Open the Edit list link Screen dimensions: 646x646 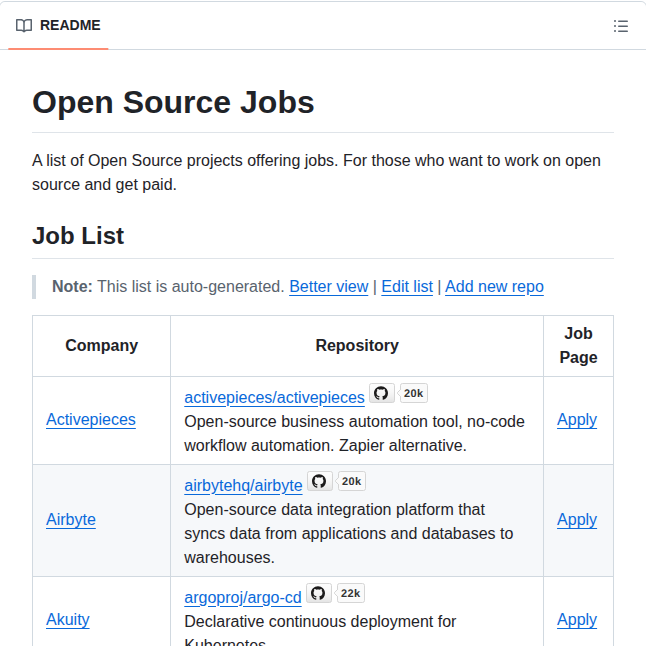[x=407, y=286]
